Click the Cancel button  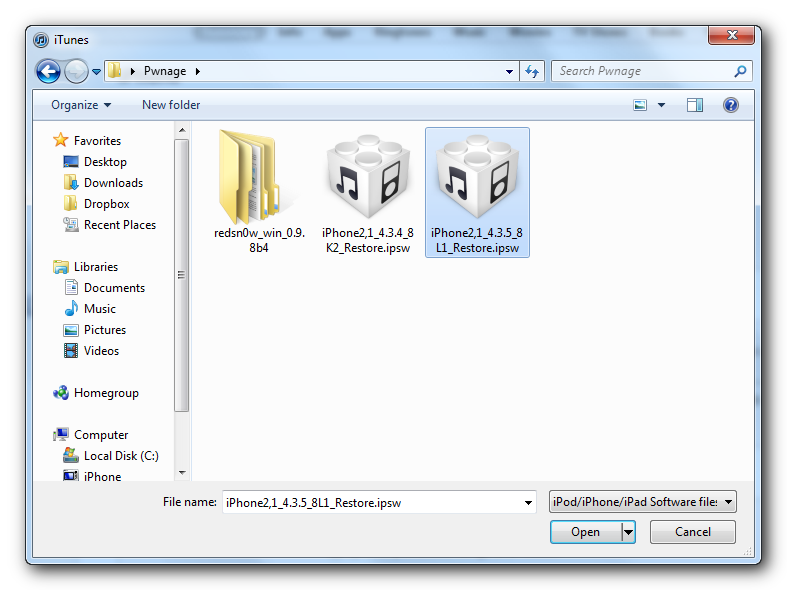pyautogui.click(x=693, y=532)
